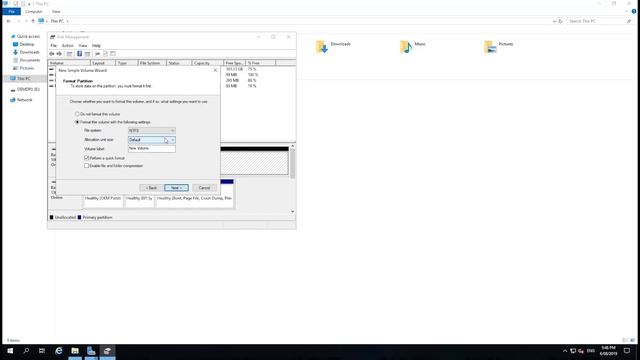Sort by File System column header
The height and width of the screenshot is (360, 640).
pos(151,63)
